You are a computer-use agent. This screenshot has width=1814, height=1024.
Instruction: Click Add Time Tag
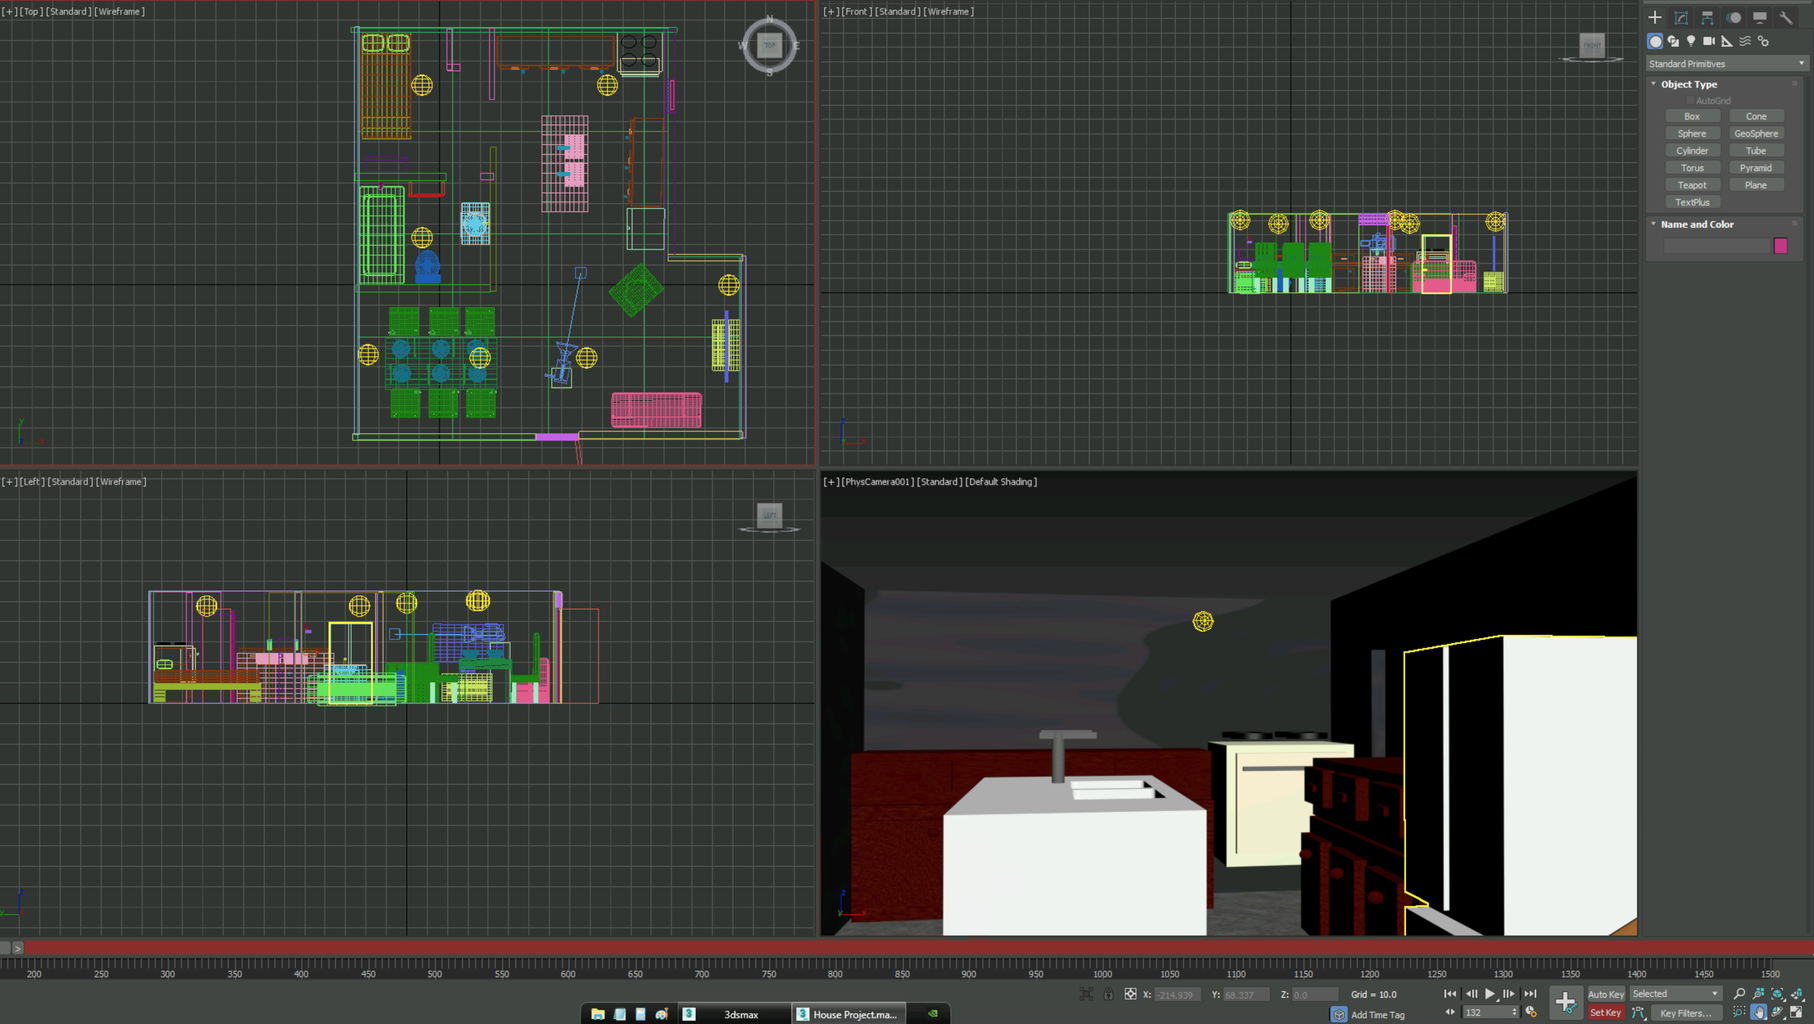(x=1377, y=1014)
